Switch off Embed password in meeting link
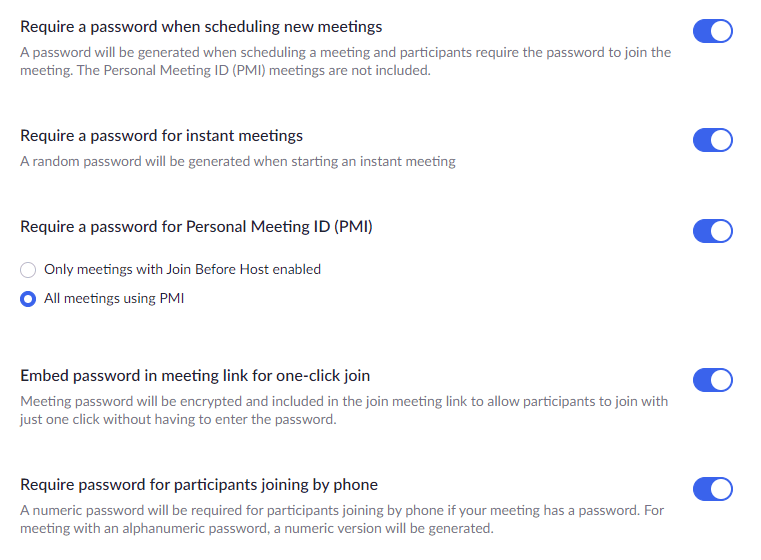 click(x=712, y=380)
